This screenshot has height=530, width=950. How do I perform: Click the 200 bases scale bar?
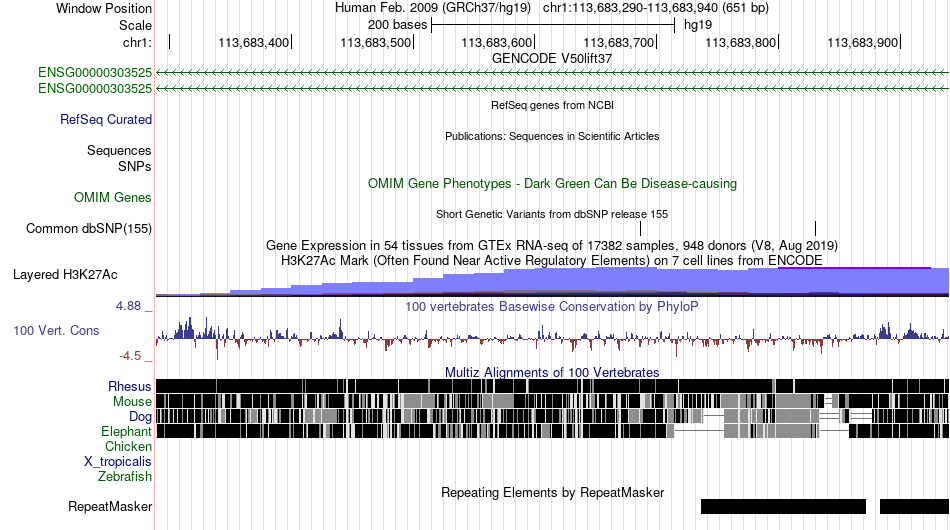click(553, 25)
